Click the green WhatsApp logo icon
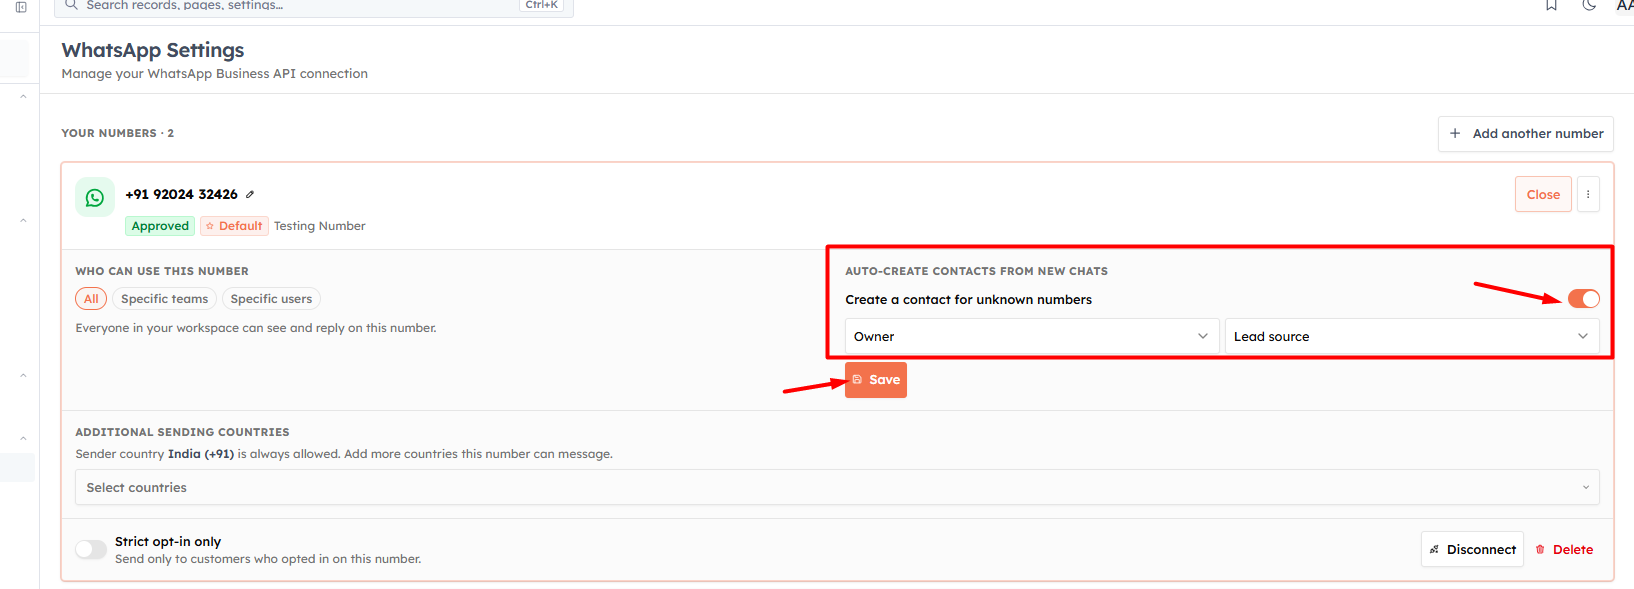 pos(95,197)
